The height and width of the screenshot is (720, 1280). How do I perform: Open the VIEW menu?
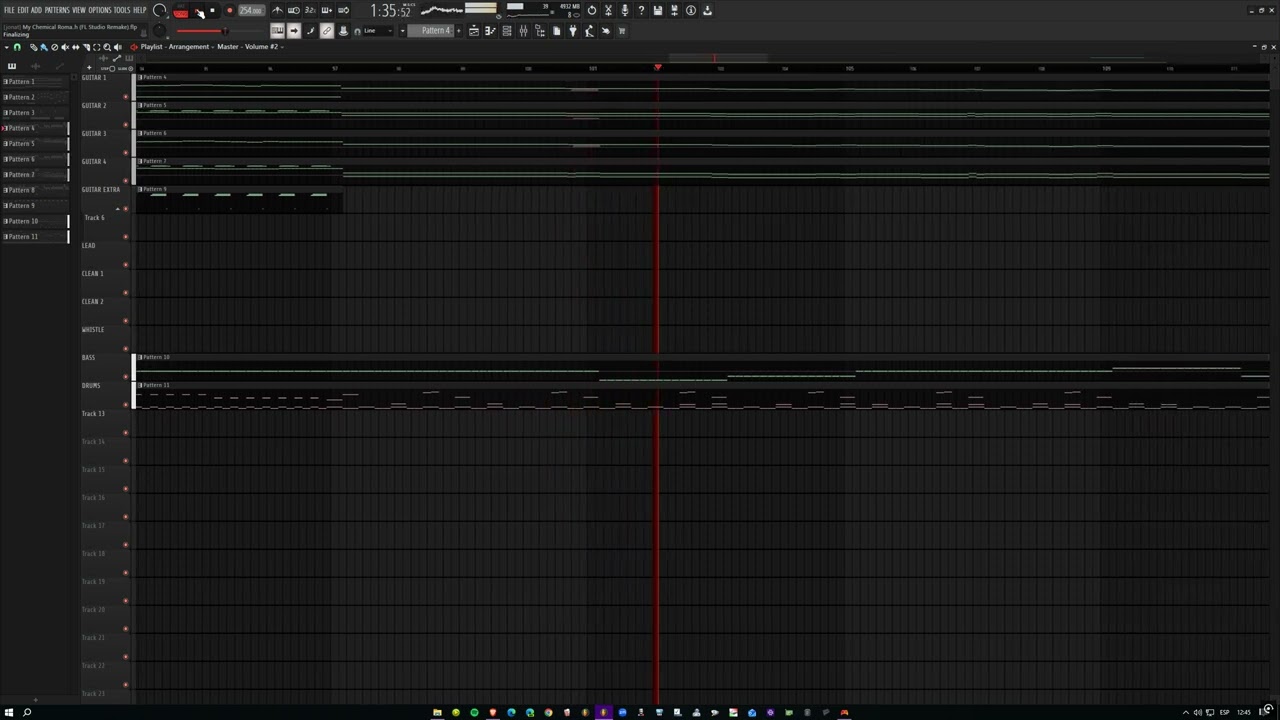[79, 10]
